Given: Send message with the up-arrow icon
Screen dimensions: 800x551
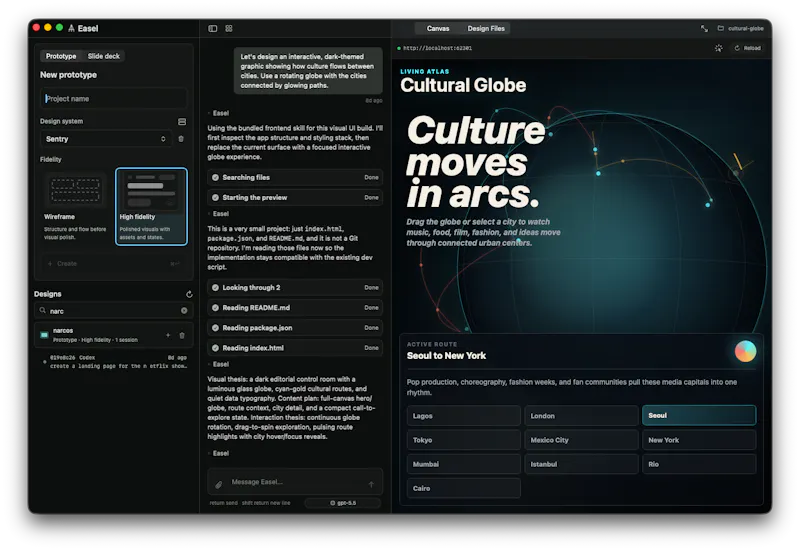Looking at the screenshot, I should click(x=371, y=484).
